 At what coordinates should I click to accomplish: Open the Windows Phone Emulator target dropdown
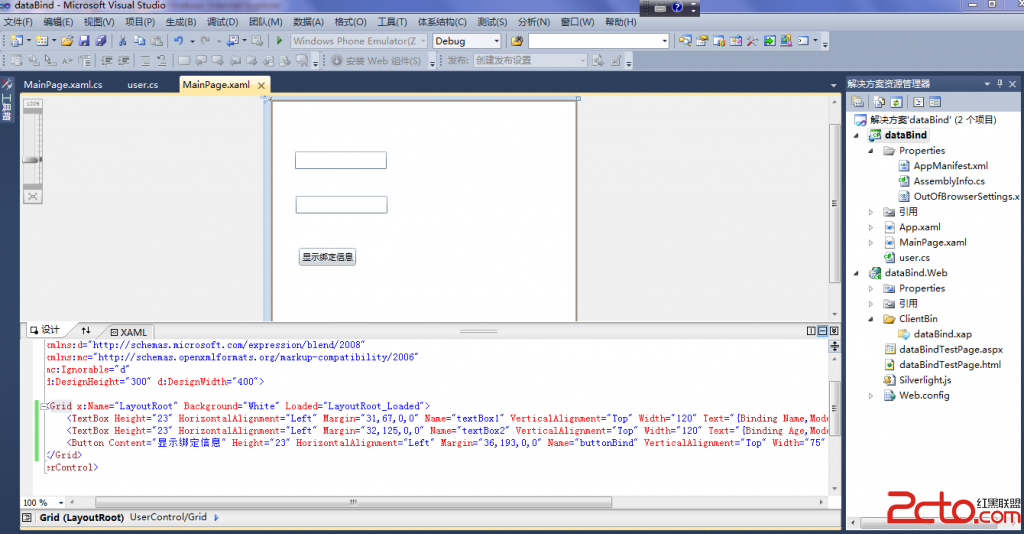pos(423,41)
